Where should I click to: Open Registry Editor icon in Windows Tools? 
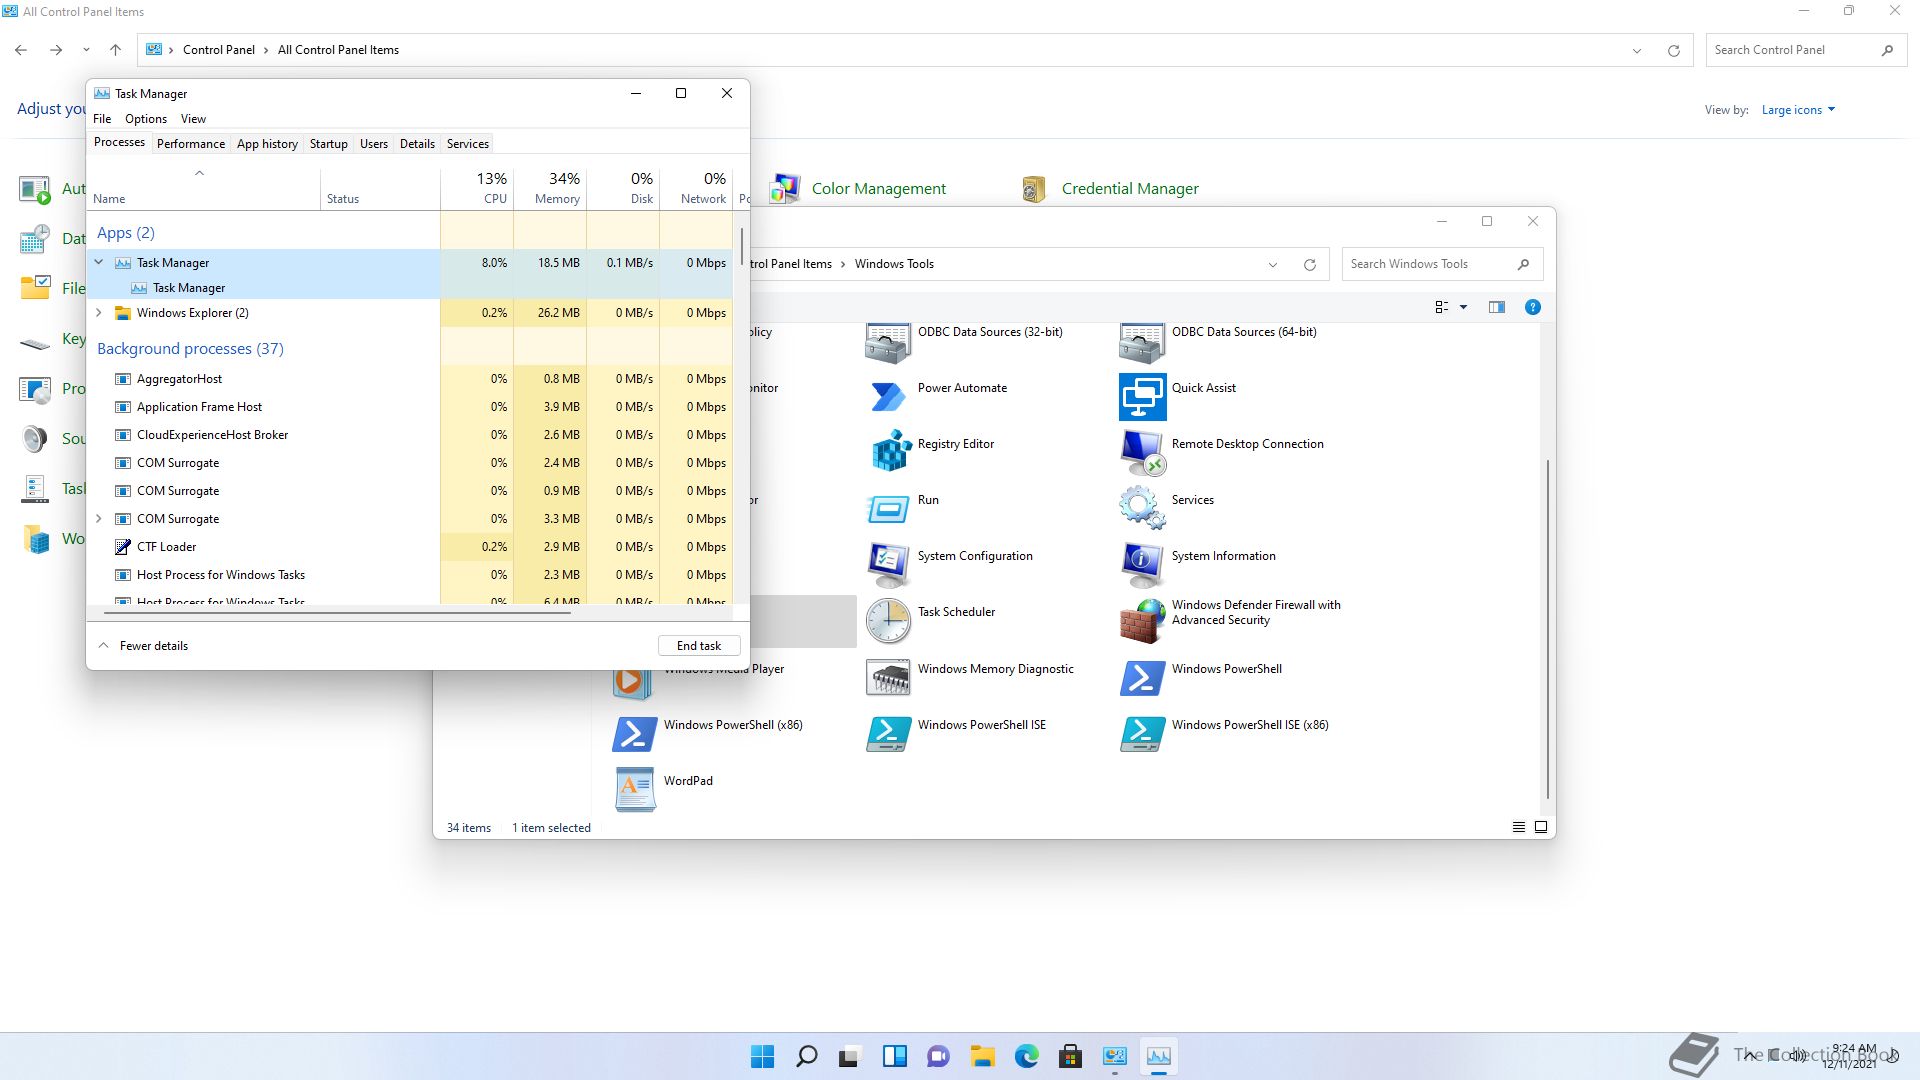point(889,452)
